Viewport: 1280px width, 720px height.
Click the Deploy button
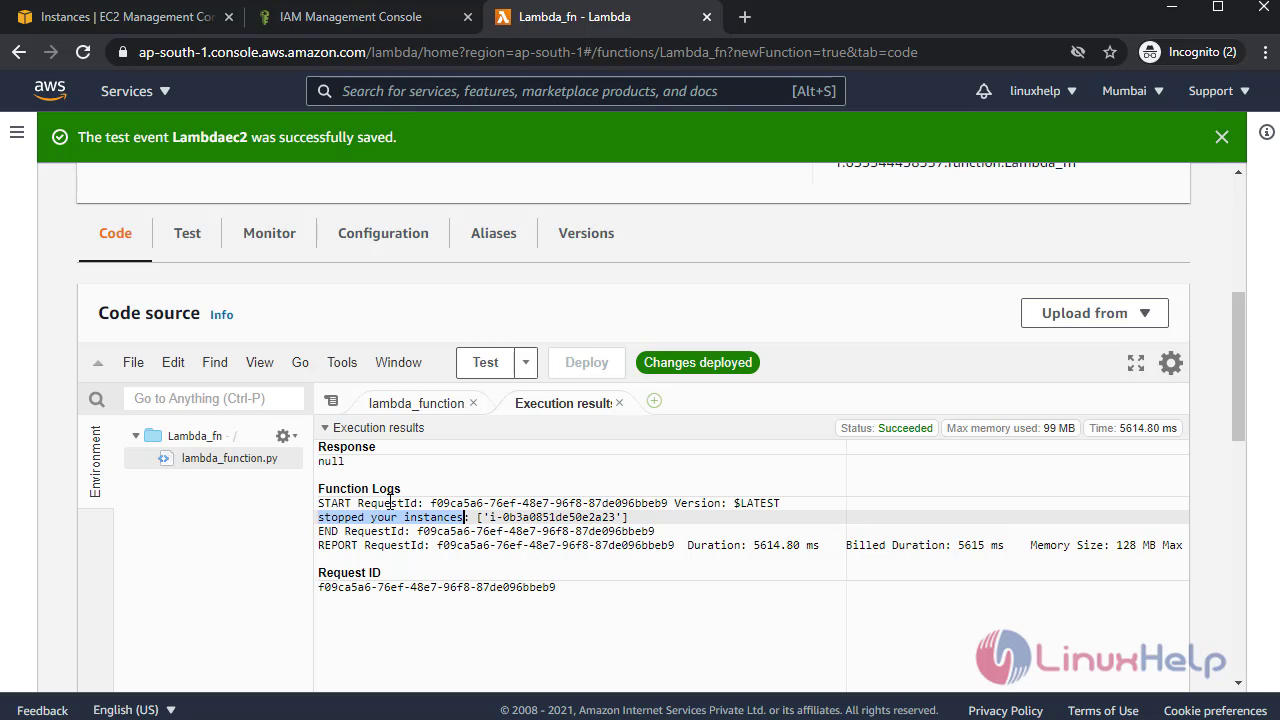(x=587, y=363)
